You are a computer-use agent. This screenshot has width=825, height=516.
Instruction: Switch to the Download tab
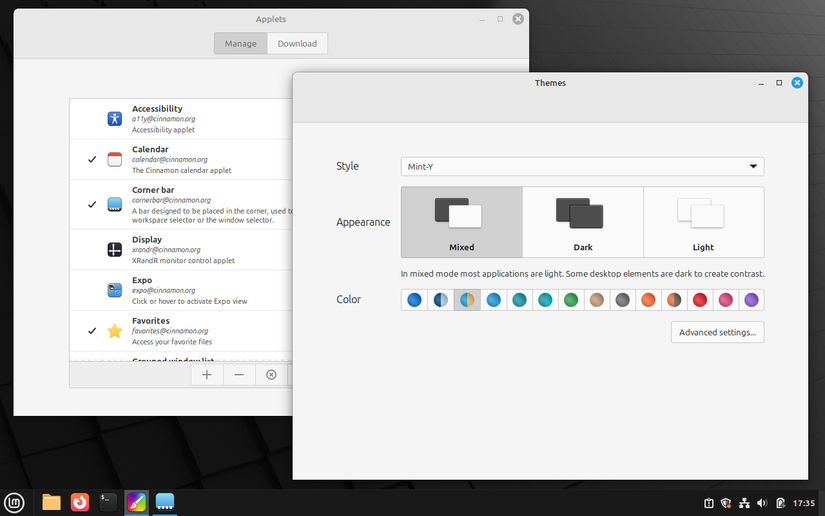[297, 43]
